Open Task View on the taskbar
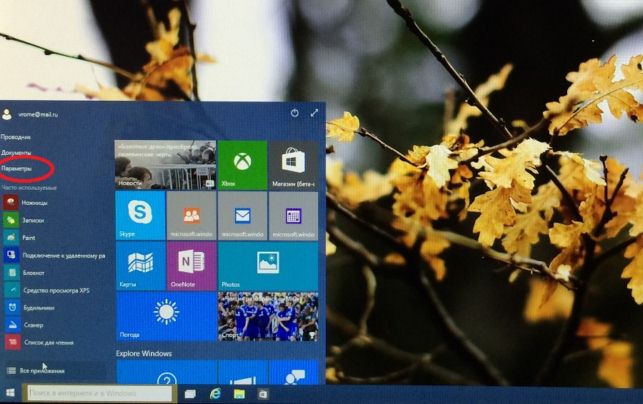Image resolution: width=643 pixels, height=404 pixels. tap(190, 394)
